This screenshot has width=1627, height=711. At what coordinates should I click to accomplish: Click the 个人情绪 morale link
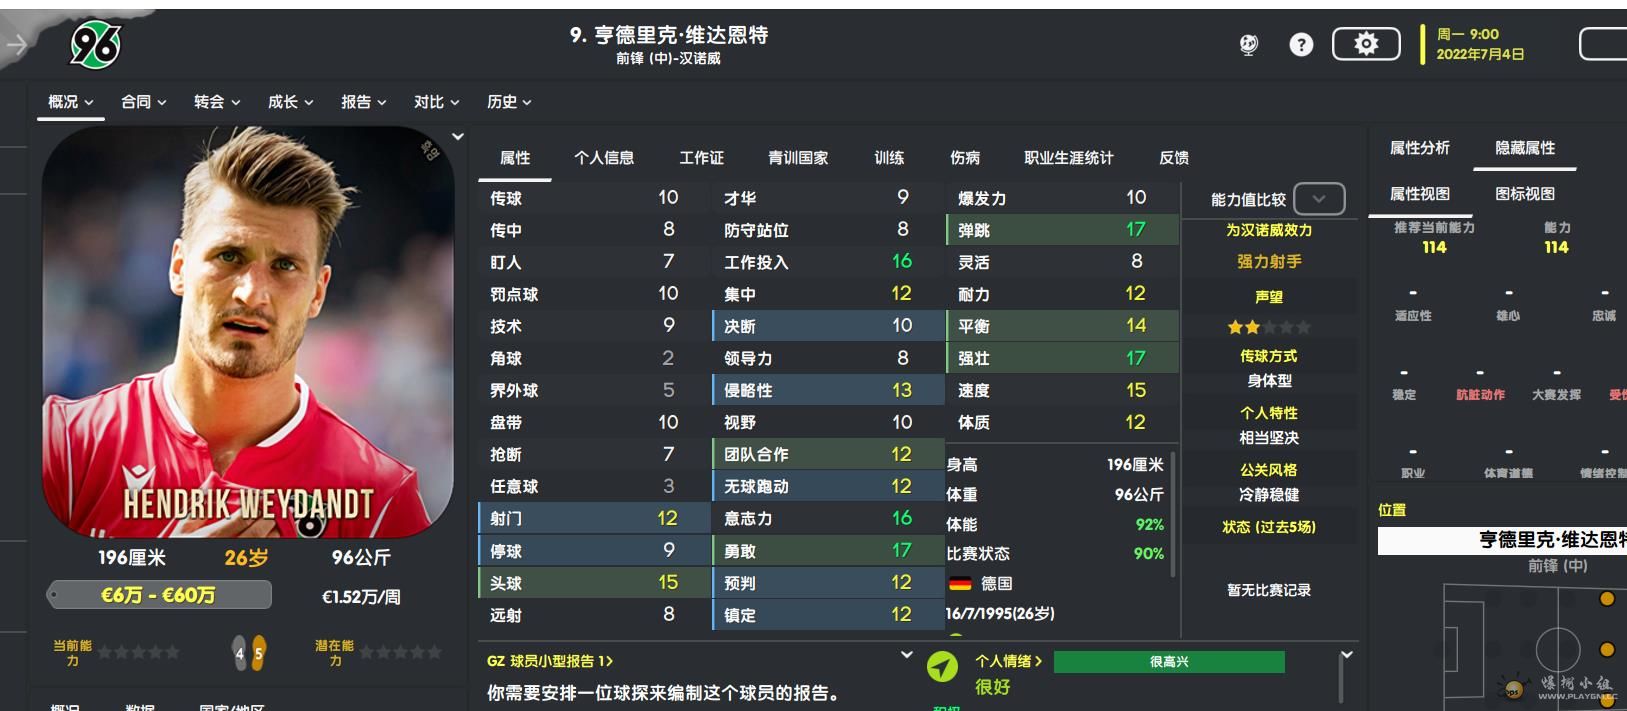1008,661
